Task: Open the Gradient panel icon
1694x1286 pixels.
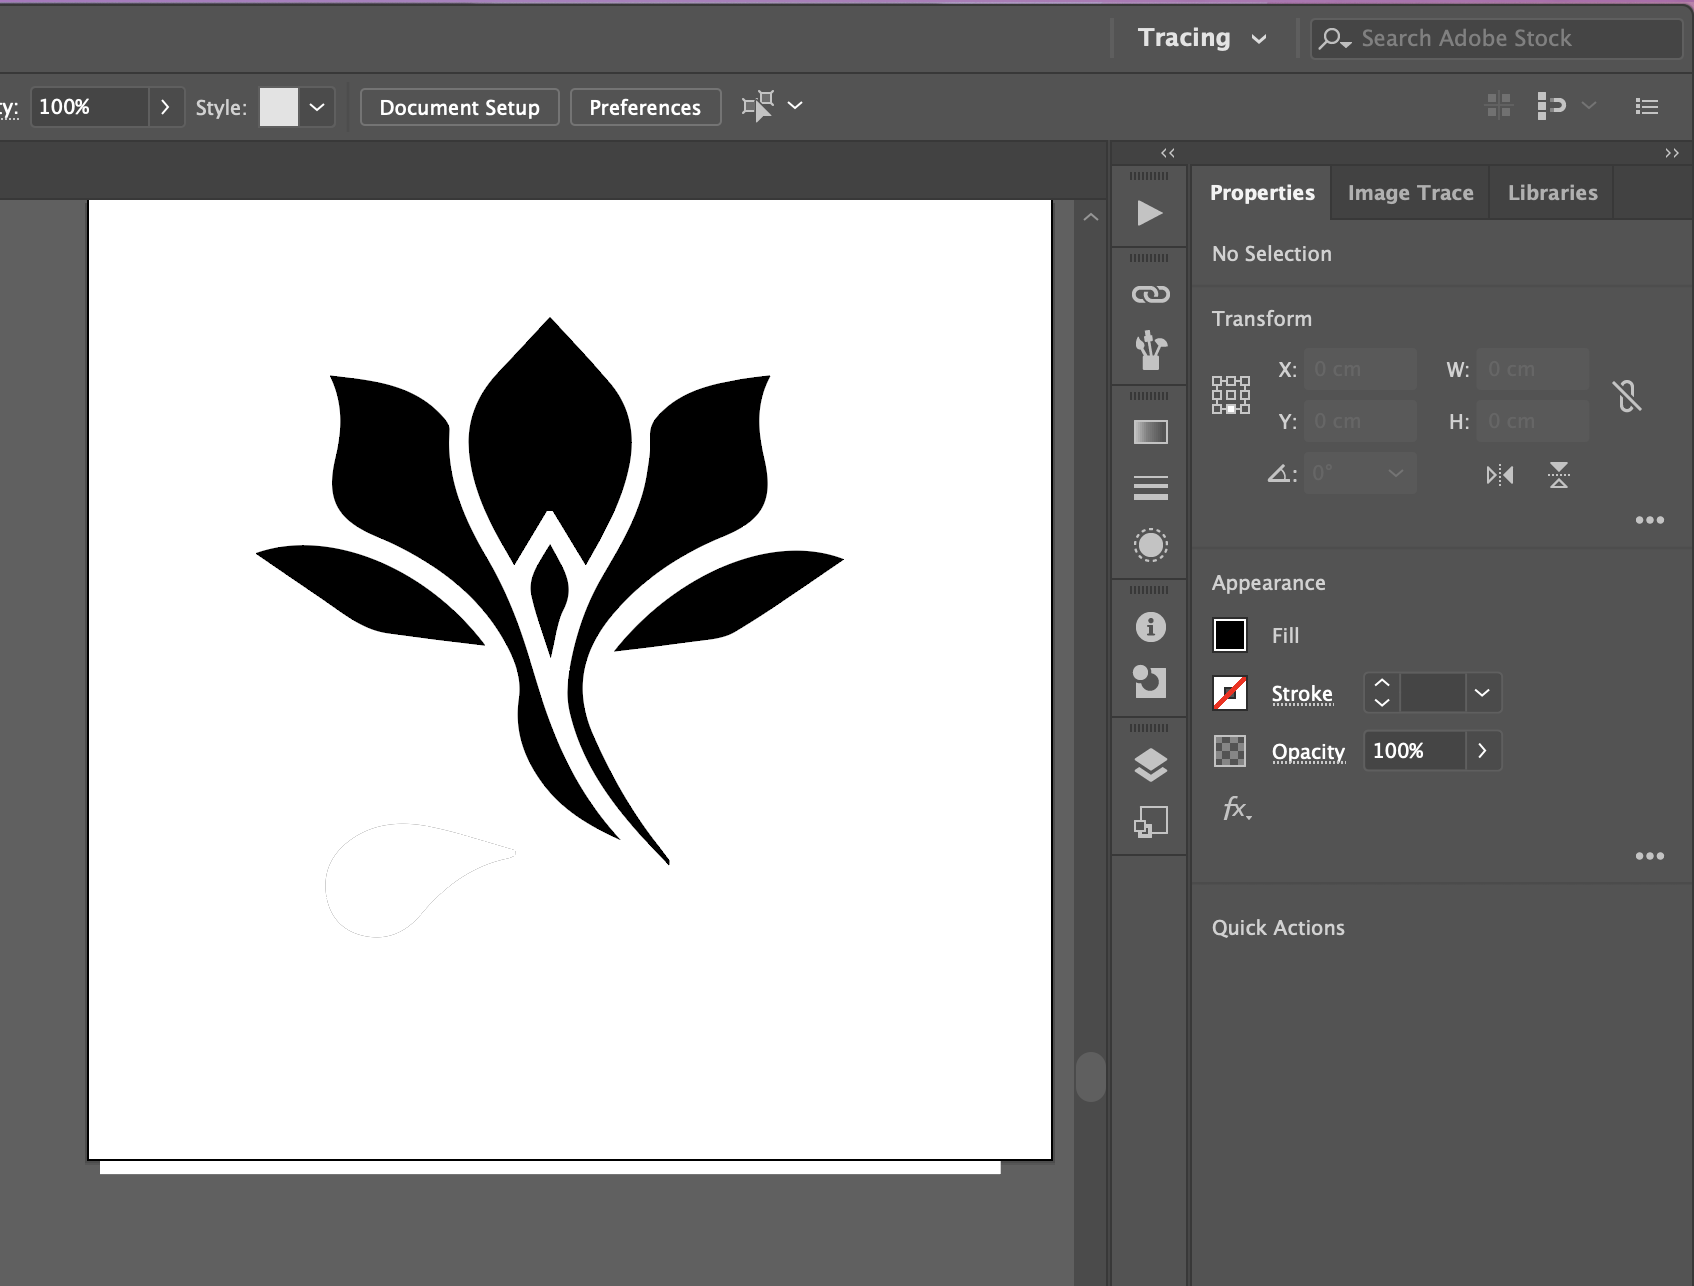Action: (x=1150, y=432)
